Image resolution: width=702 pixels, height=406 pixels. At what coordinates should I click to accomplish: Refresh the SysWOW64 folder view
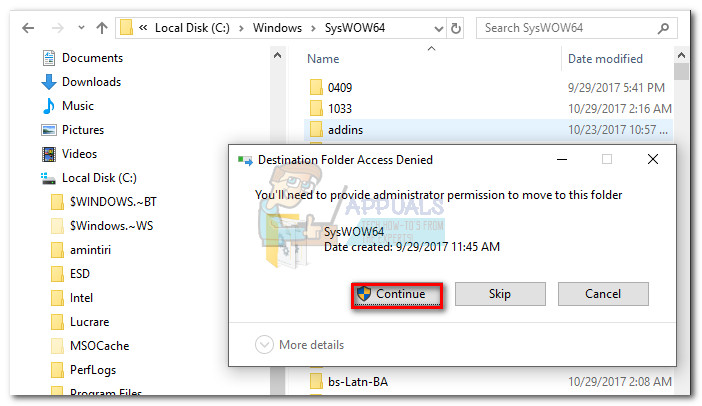tap(456, 28)
